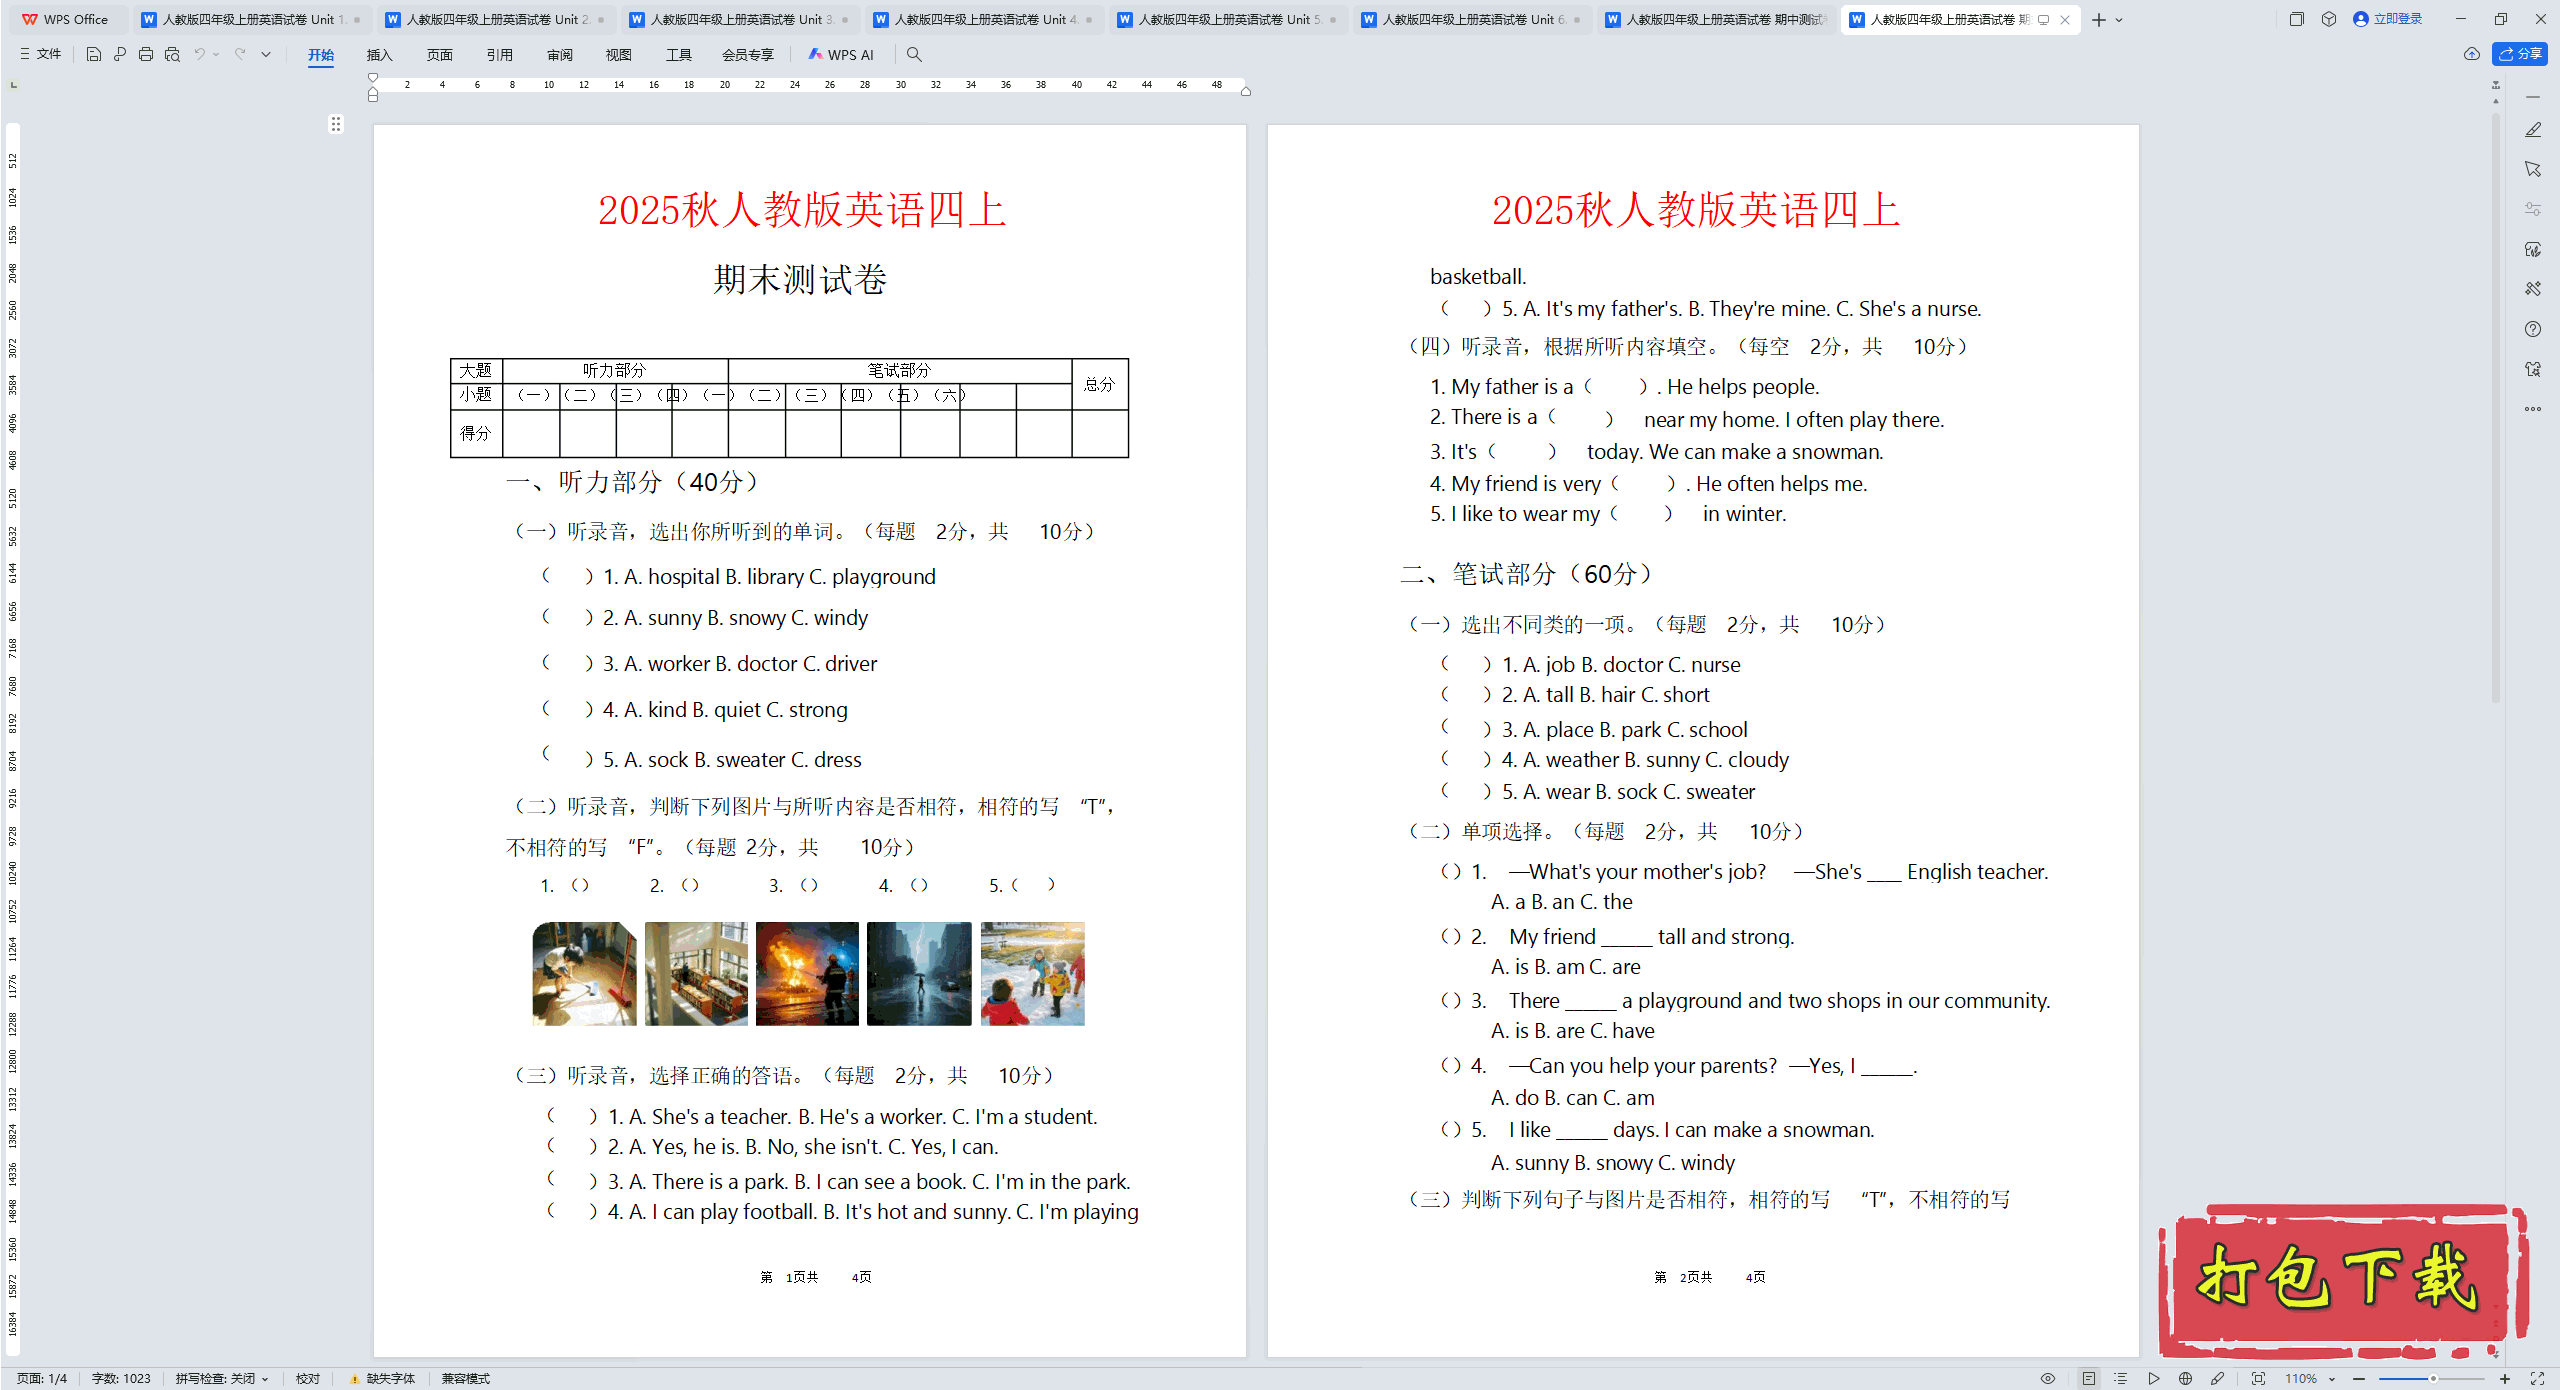Click the Print icon in quick toolbar
This screenshot has width=2560, height=1390.
click(x=146, y=54)
